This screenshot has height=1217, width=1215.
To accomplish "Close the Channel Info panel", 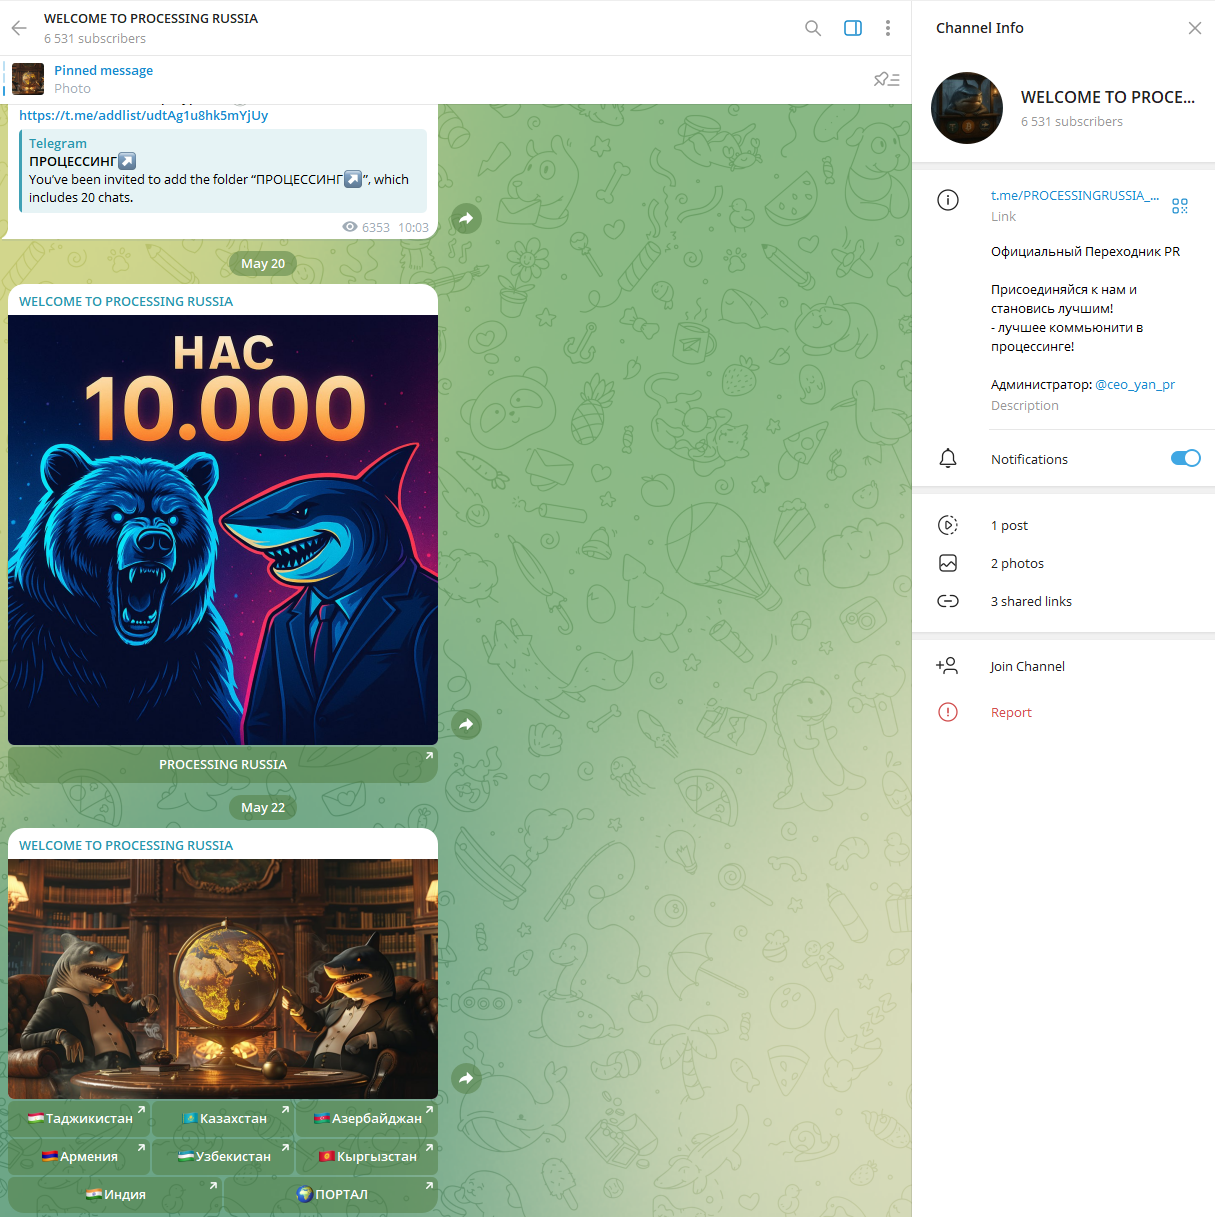I will point(1194,28).
